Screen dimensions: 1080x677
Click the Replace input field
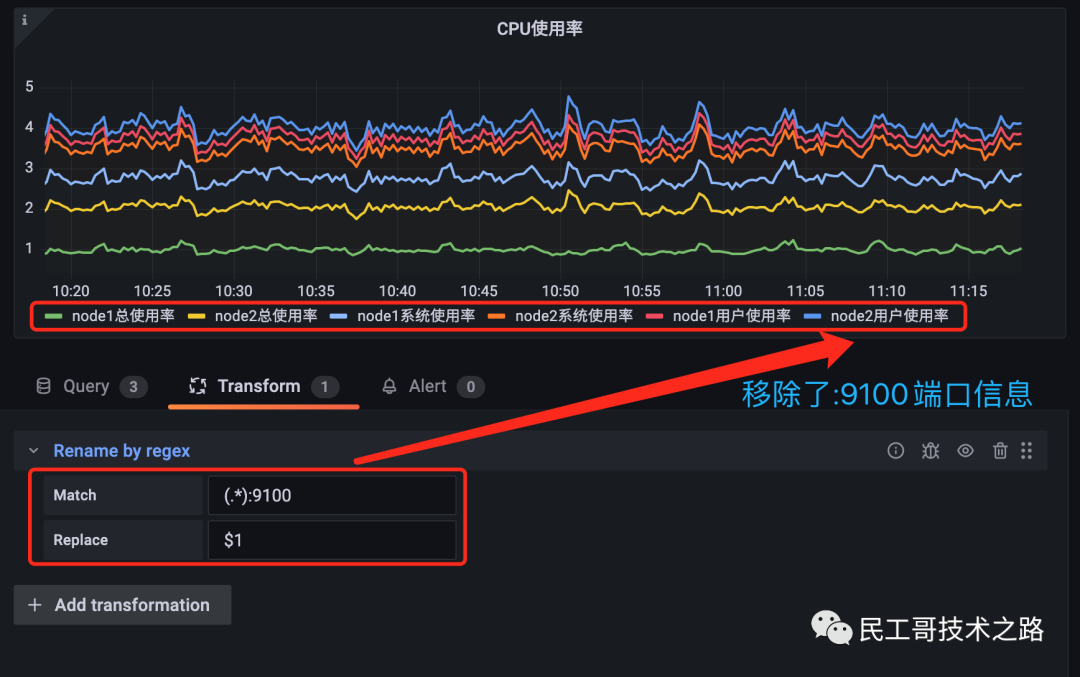coord(332,540)
